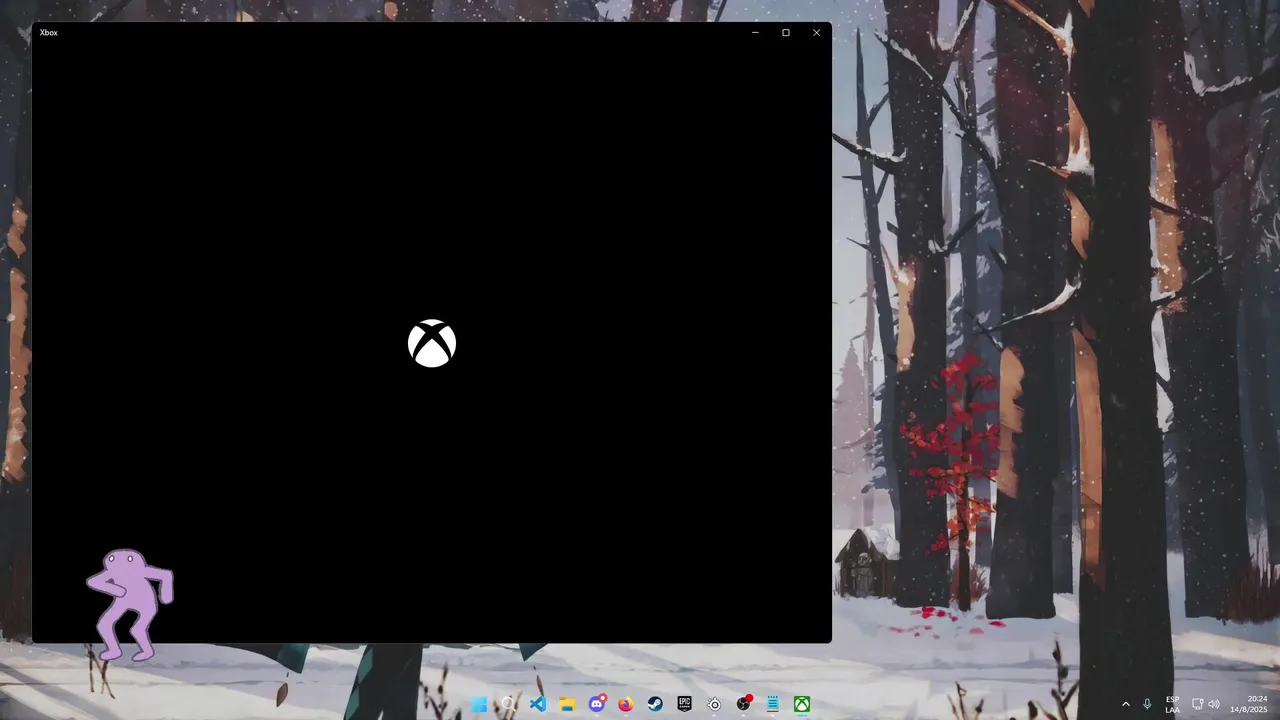
Task: Click the Xbox window title text
Action: click(49, 33)
